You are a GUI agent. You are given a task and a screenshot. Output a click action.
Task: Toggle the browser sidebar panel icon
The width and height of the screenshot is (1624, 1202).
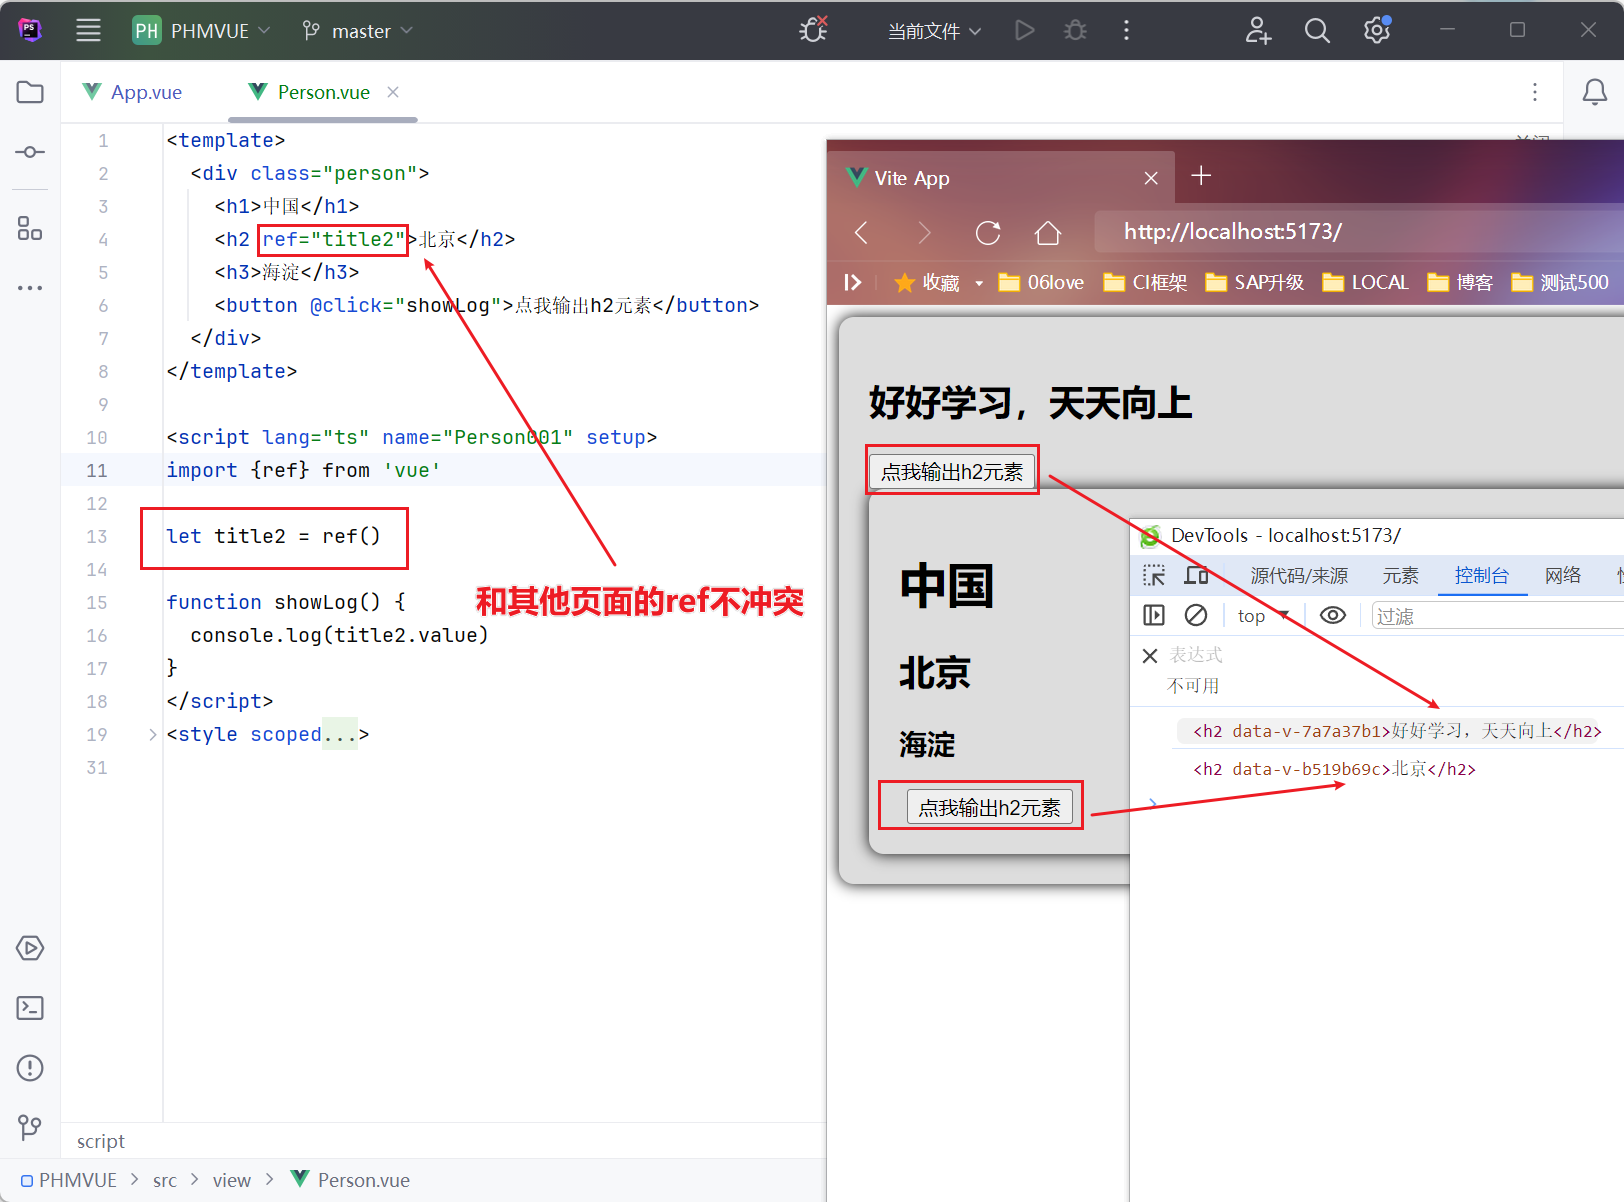coord(853,282)
